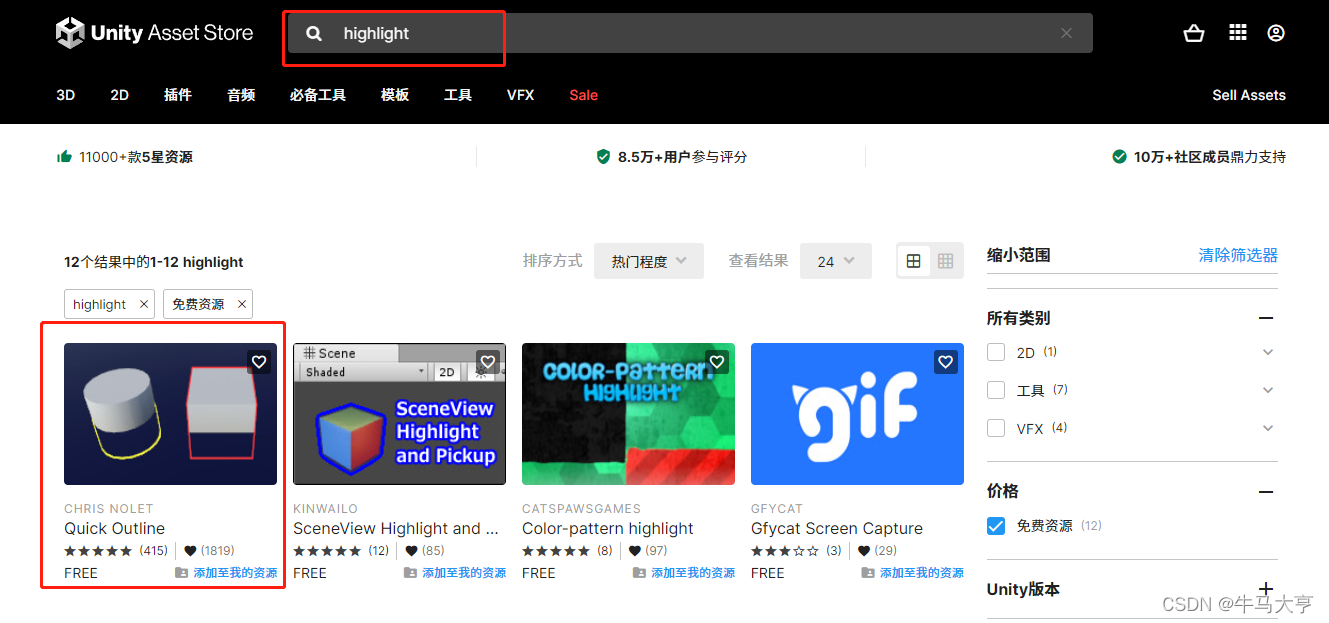Click the heart count on Quick Outline
This screenshot has width=1329, height=623.
[210, 551]
